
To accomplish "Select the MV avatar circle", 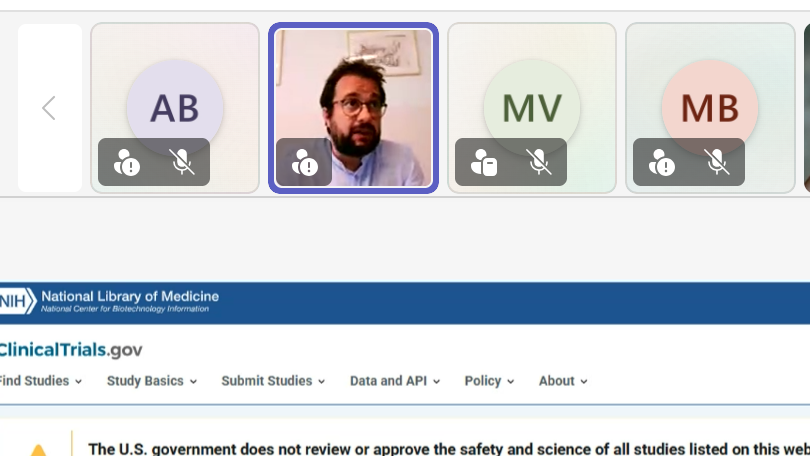I will tap(532, 108).
